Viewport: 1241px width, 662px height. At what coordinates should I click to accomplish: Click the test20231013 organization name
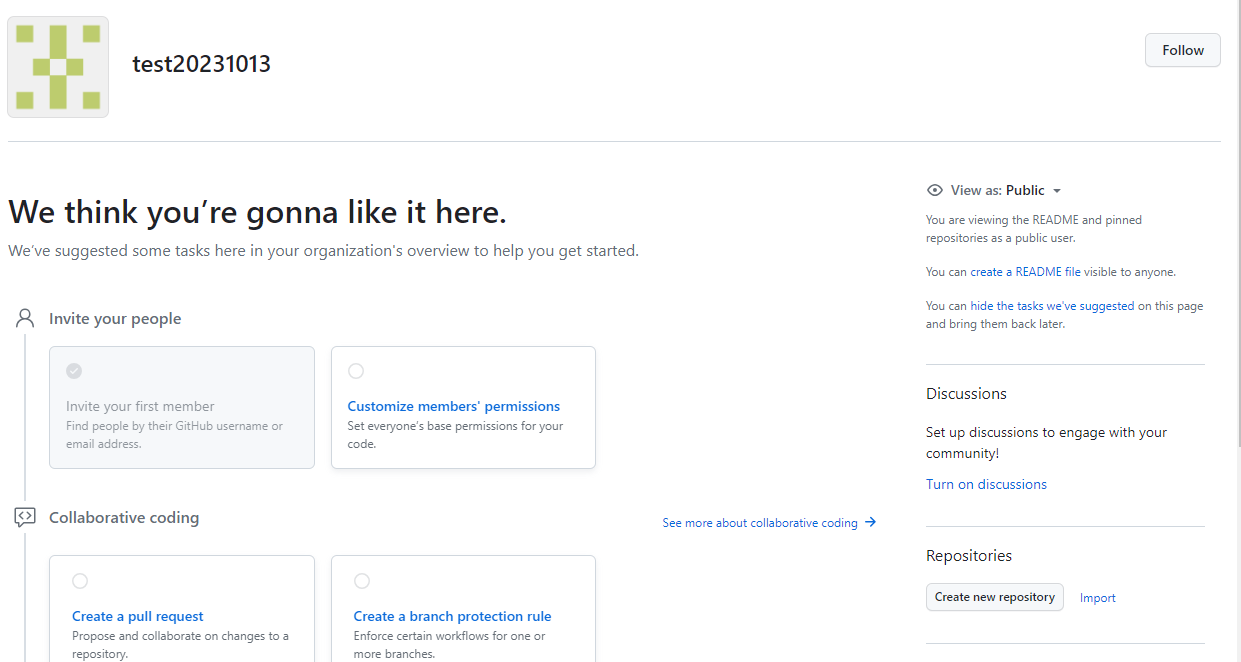(202, 64)
